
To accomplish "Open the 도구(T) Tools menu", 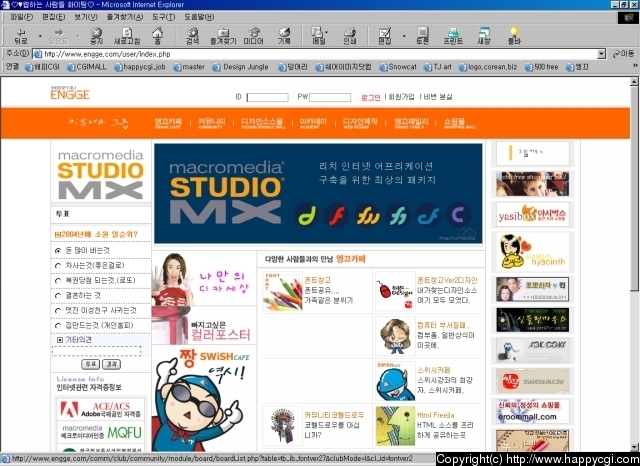I will pyautogui.click(x=163, y=17).
